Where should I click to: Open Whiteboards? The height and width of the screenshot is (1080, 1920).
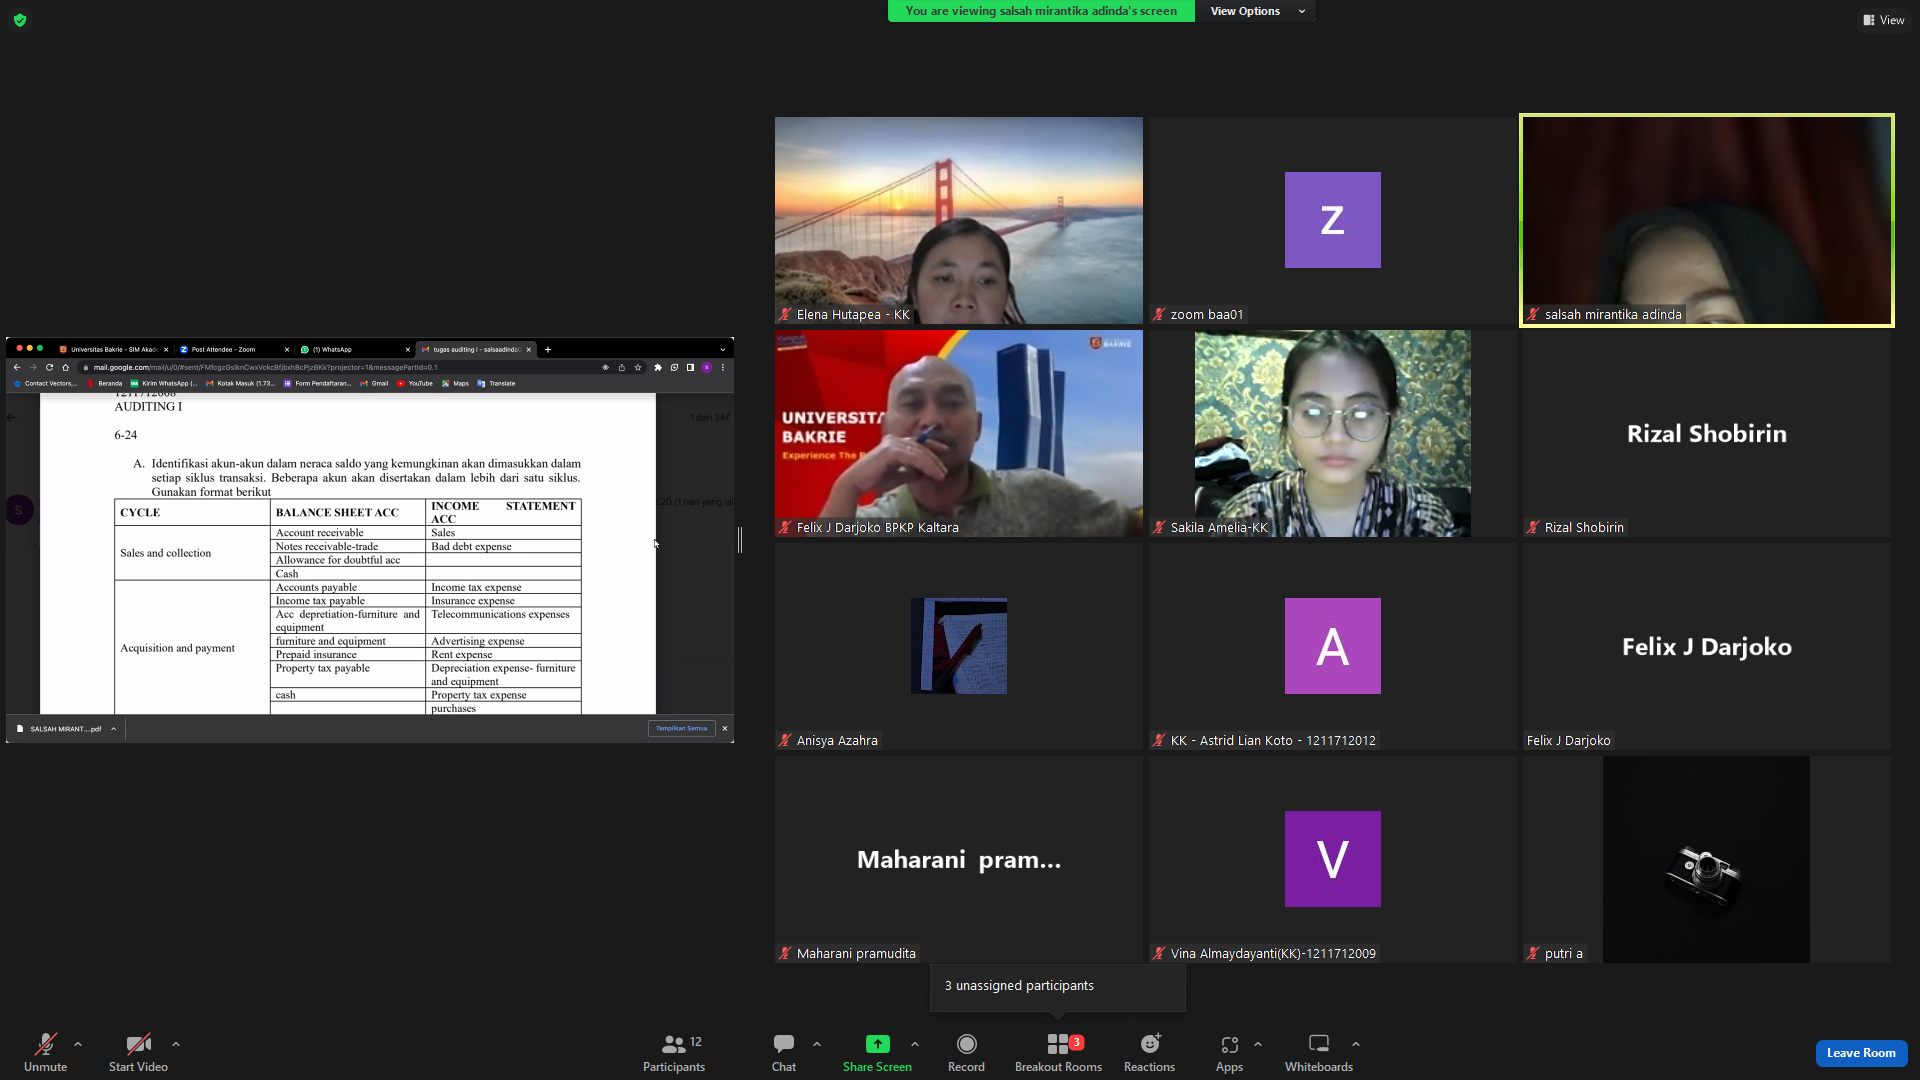1319,1052
